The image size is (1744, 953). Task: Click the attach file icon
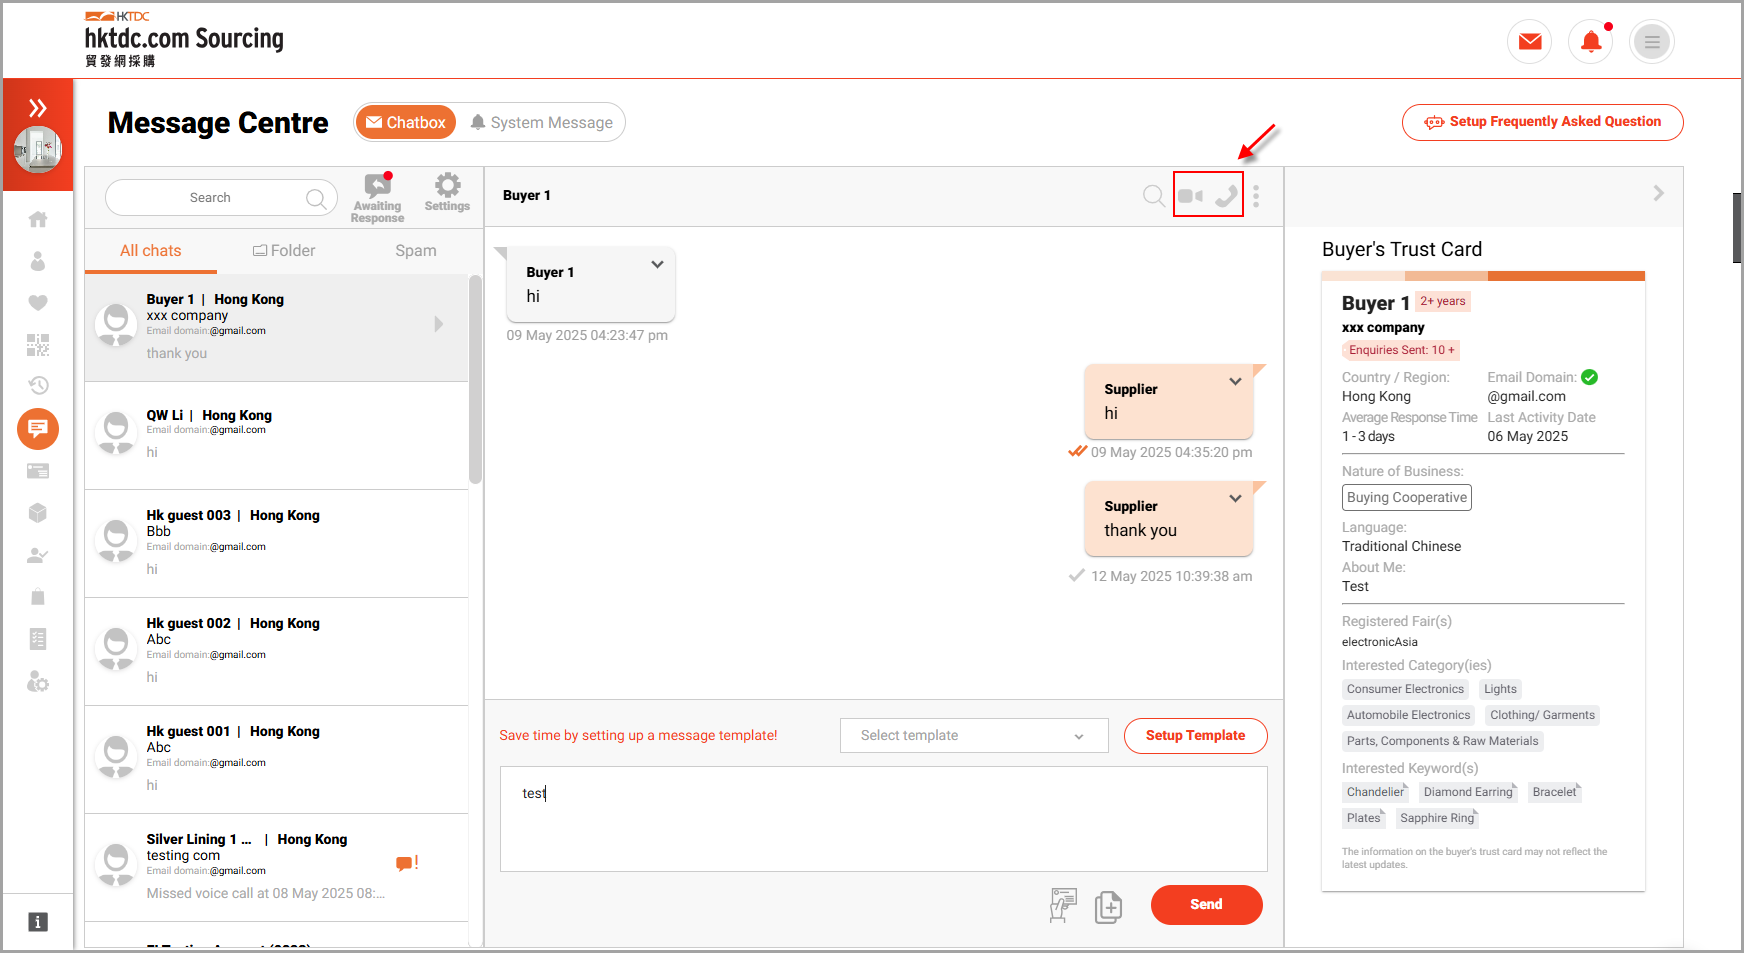1108,907
